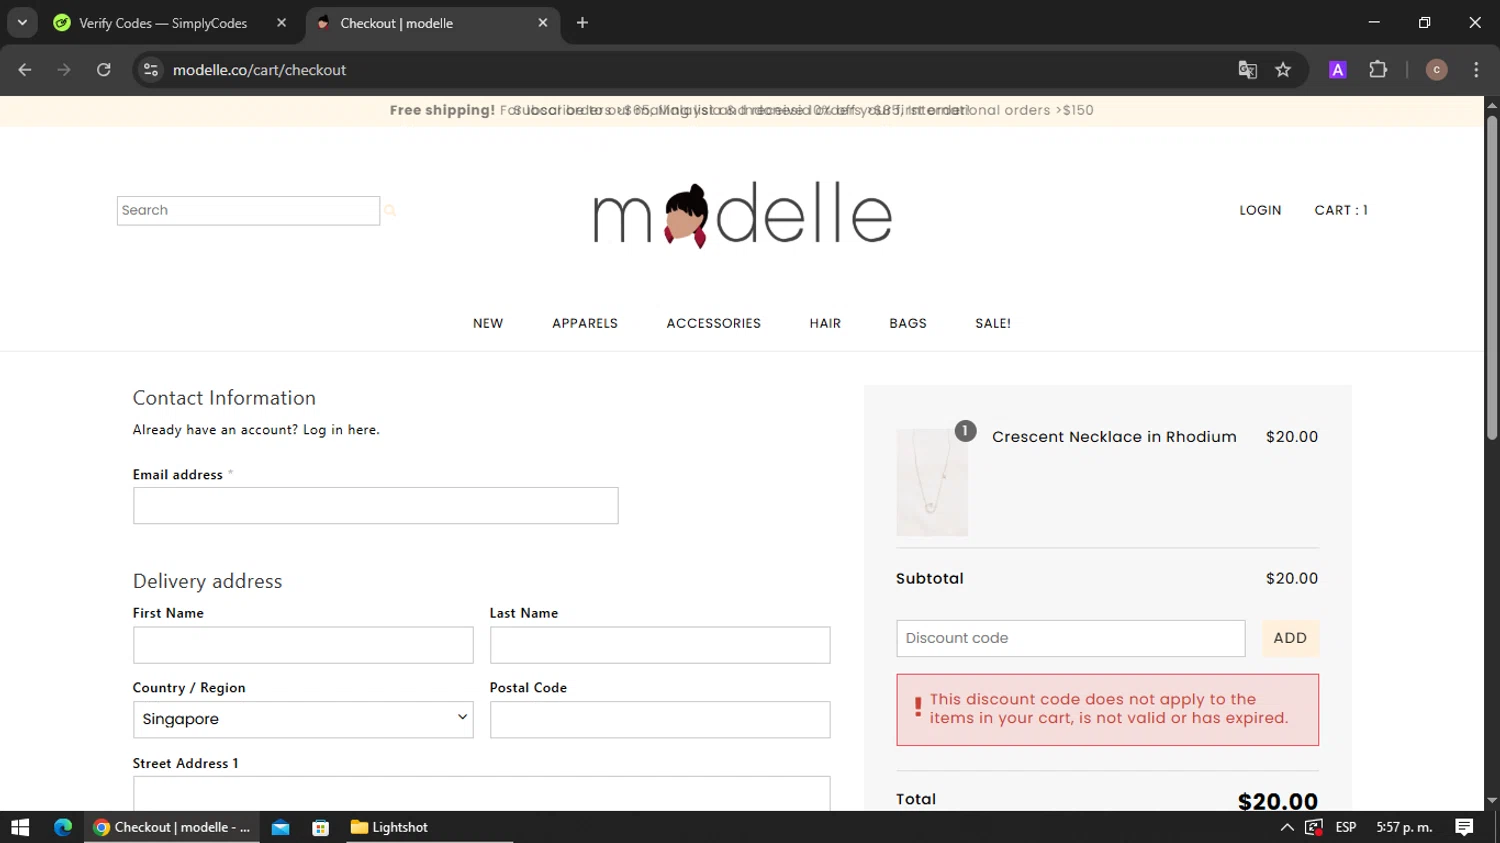
Task: Click the taskbar clock 5:57 p. m.
Action: coord(1404,828)
